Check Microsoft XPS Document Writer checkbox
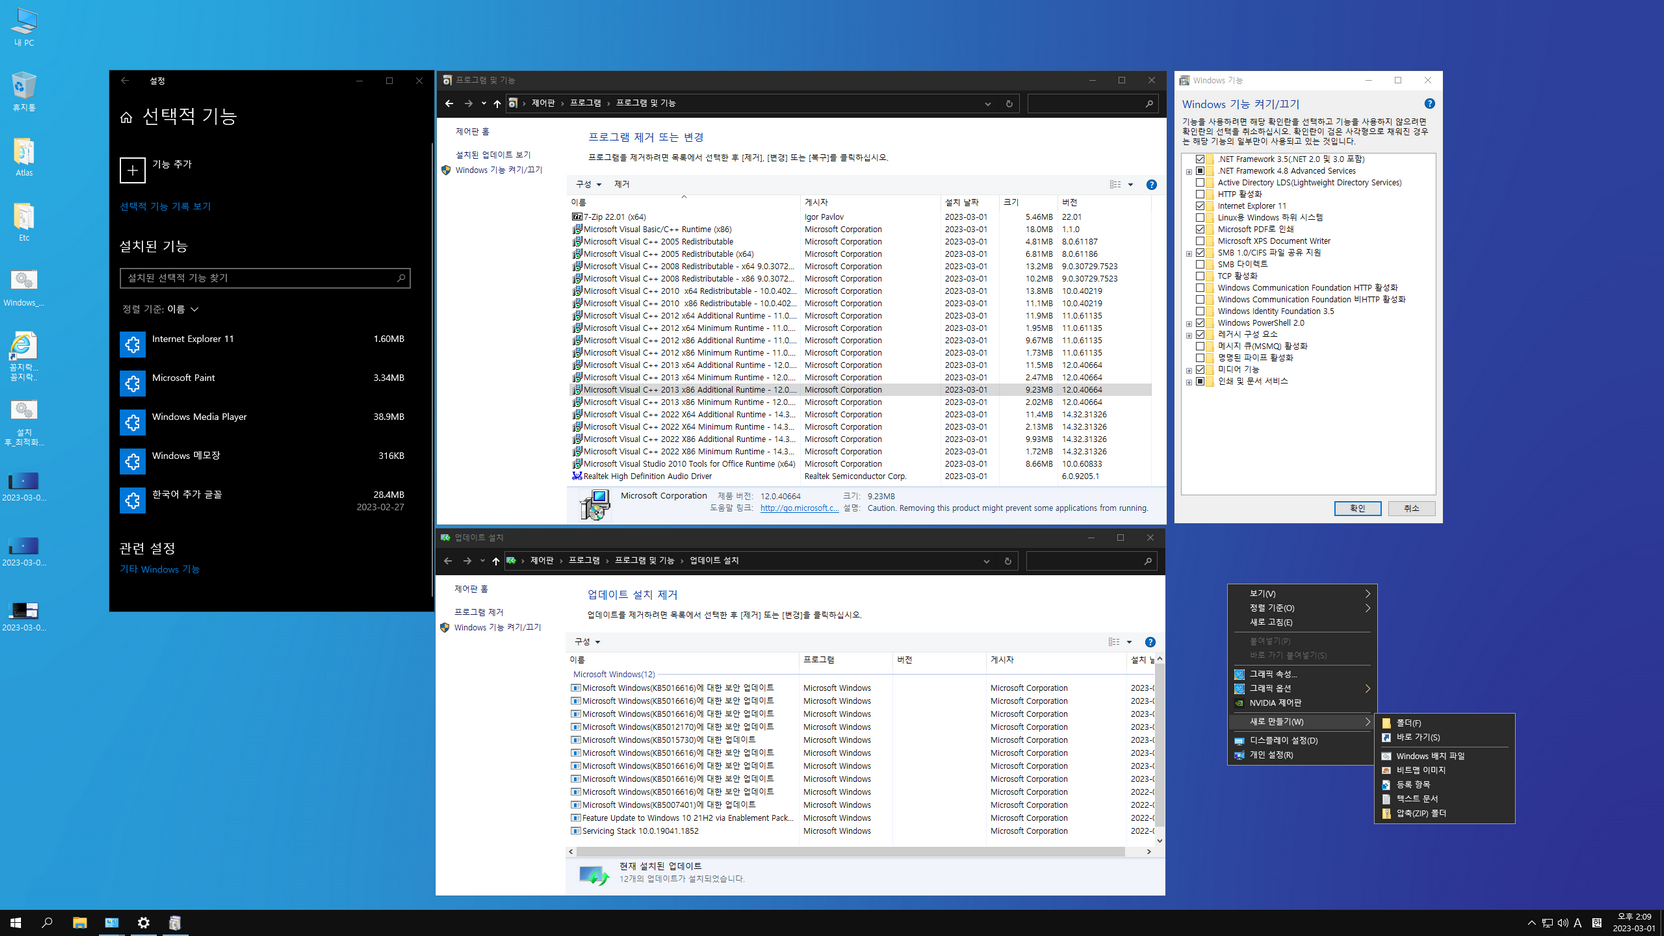The width and height of the screenshot is (1664, 936). [x=1200, y=241]
